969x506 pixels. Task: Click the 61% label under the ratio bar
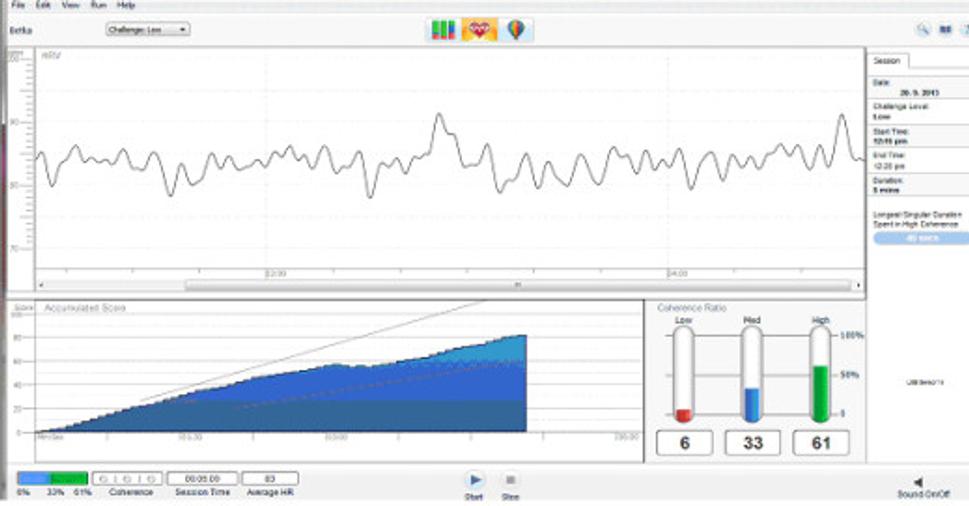82,492
